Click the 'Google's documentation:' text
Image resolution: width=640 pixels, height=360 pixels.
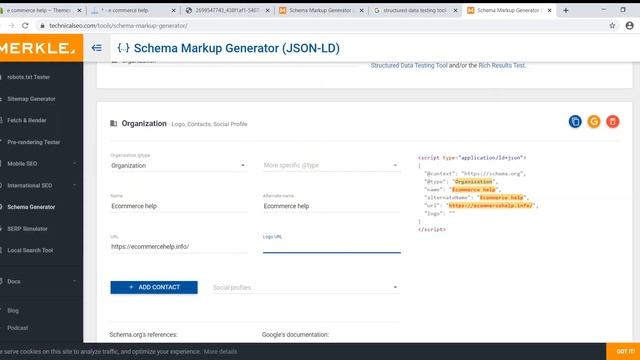[295, 334]
